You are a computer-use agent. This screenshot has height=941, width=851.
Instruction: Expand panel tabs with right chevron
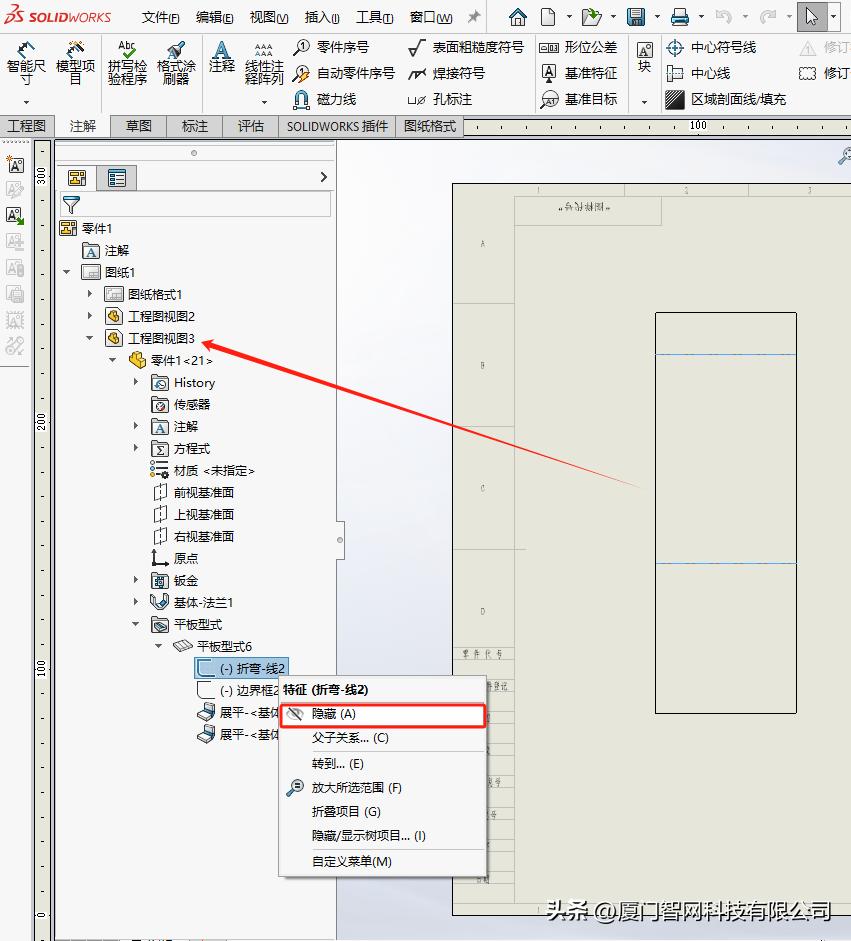click(323, 177)
